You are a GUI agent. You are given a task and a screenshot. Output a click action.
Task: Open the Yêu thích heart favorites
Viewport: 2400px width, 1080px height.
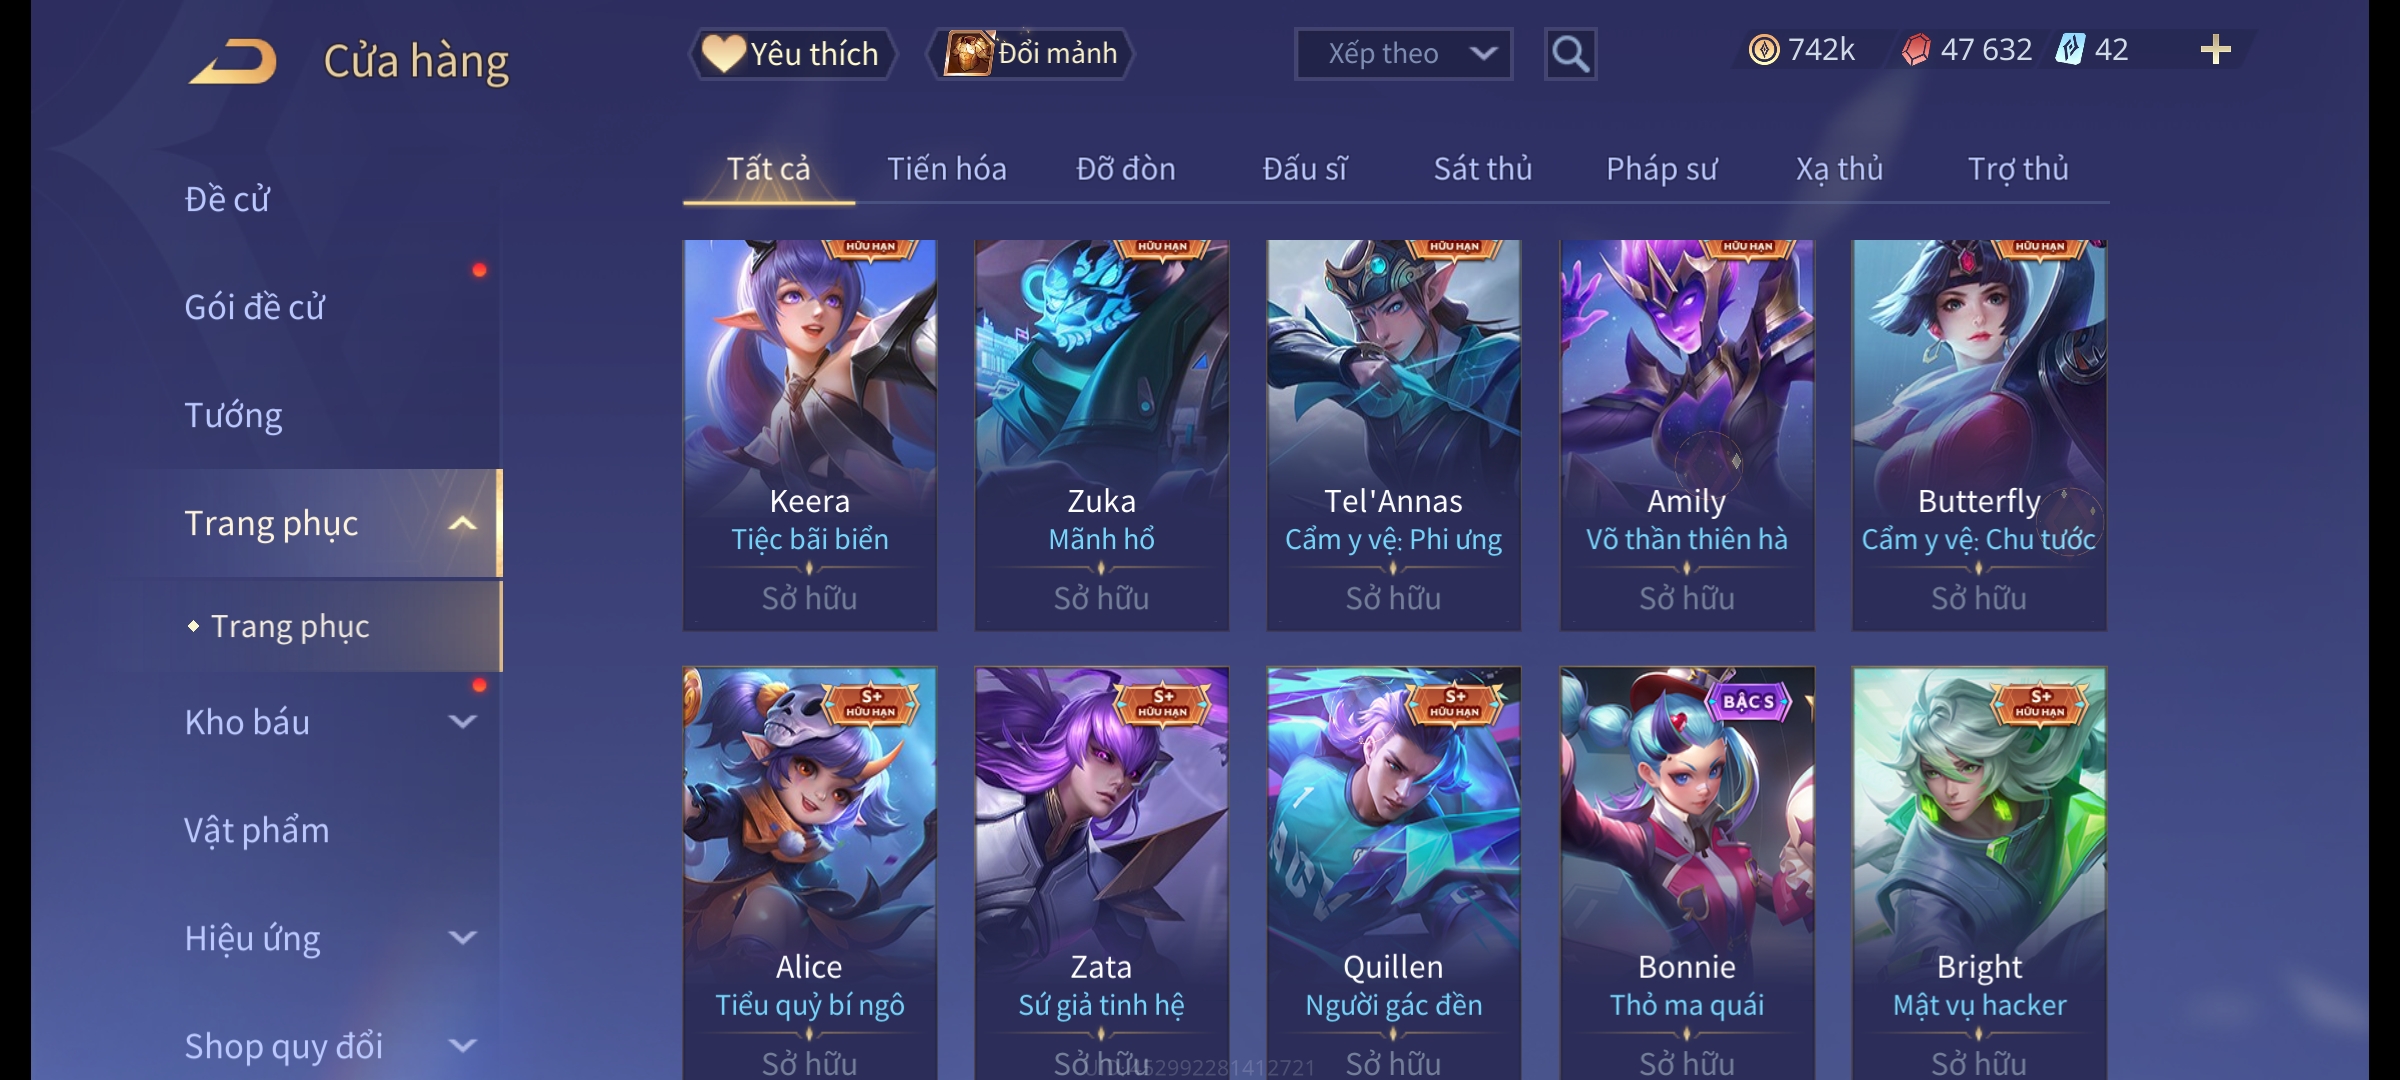[x=792, y=54]
